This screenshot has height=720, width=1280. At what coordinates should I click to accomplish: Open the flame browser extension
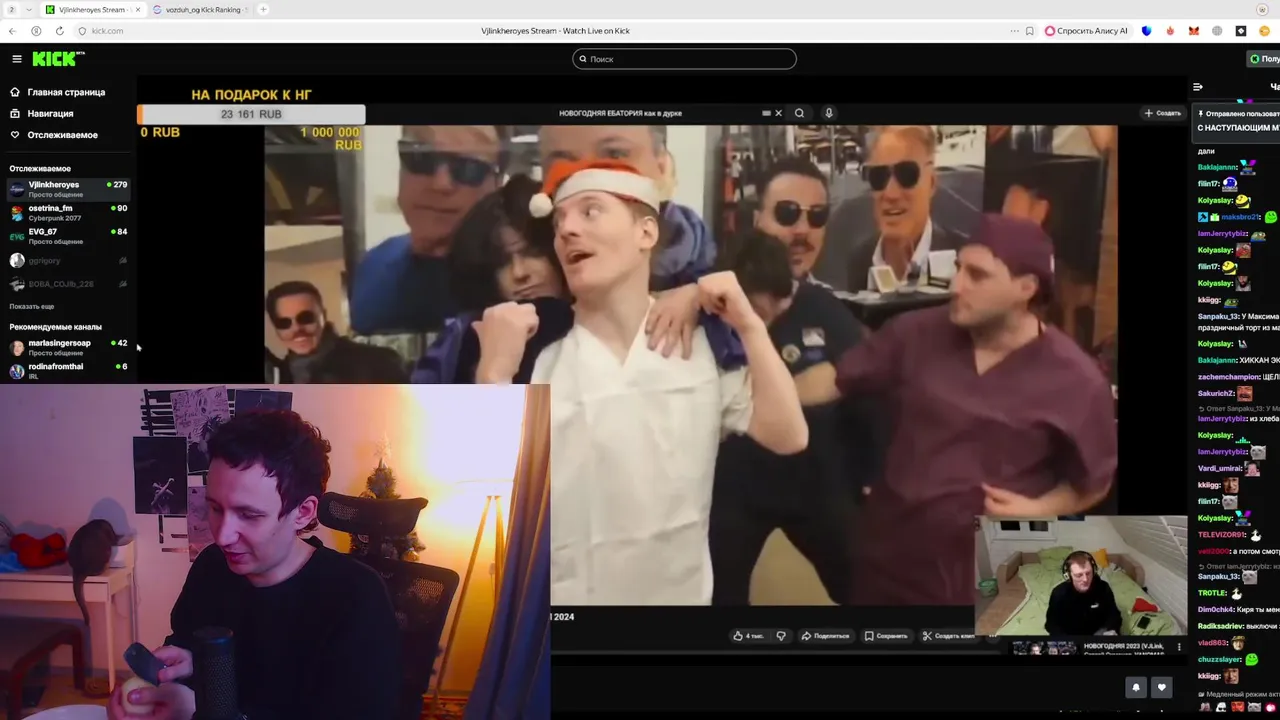click(x=1170, y=31)
